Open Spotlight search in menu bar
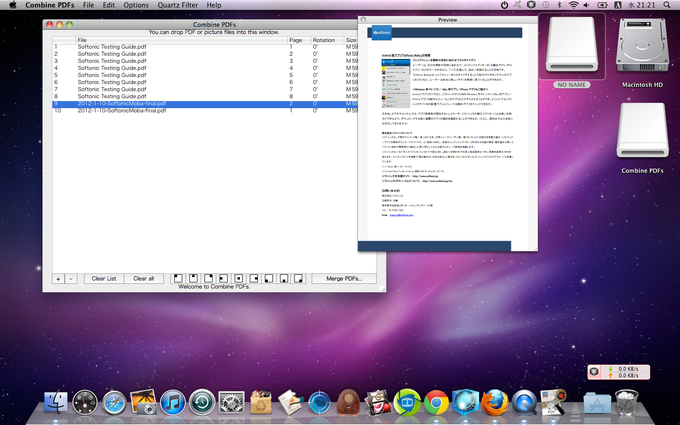This screenshot has width=680, height=425. [x=667, y=5]
